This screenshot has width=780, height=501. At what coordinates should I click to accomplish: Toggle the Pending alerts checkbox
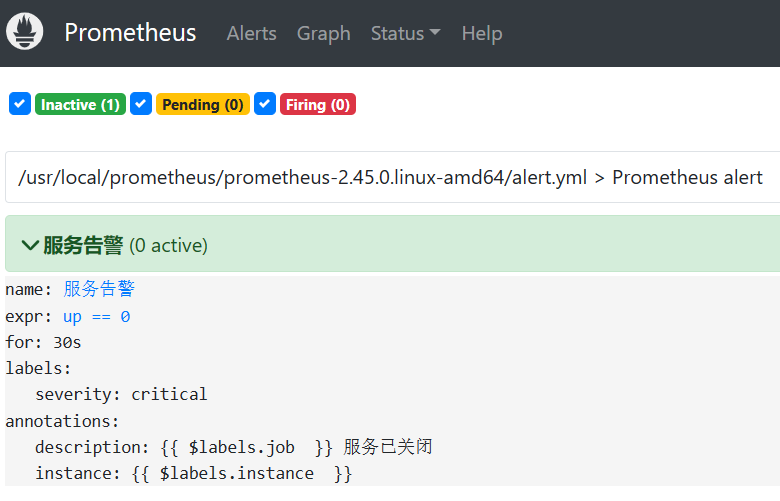(x=141, y=104)
